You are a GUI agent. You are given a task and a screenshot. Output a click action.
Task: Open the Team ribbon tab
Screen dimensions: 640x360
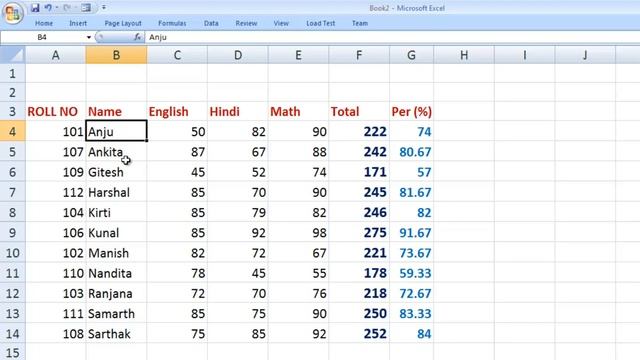[x=360, y=23]
